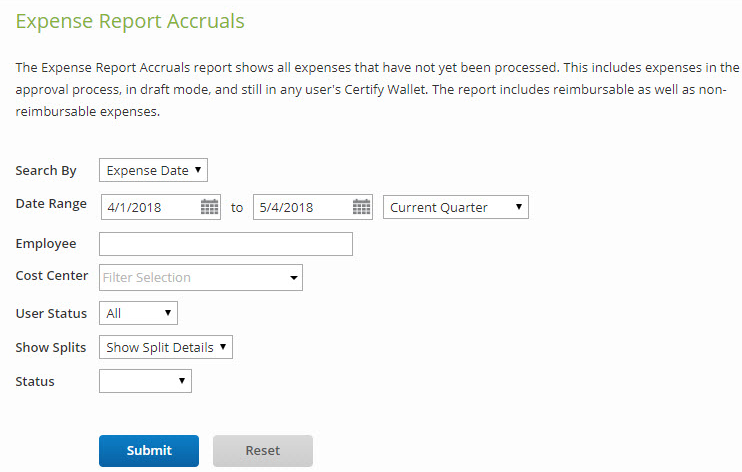Image resolution: width=742 pixels, height=472 pixels.
Task: Click the 4/1/2018 start date field
Action: point(150,207)
